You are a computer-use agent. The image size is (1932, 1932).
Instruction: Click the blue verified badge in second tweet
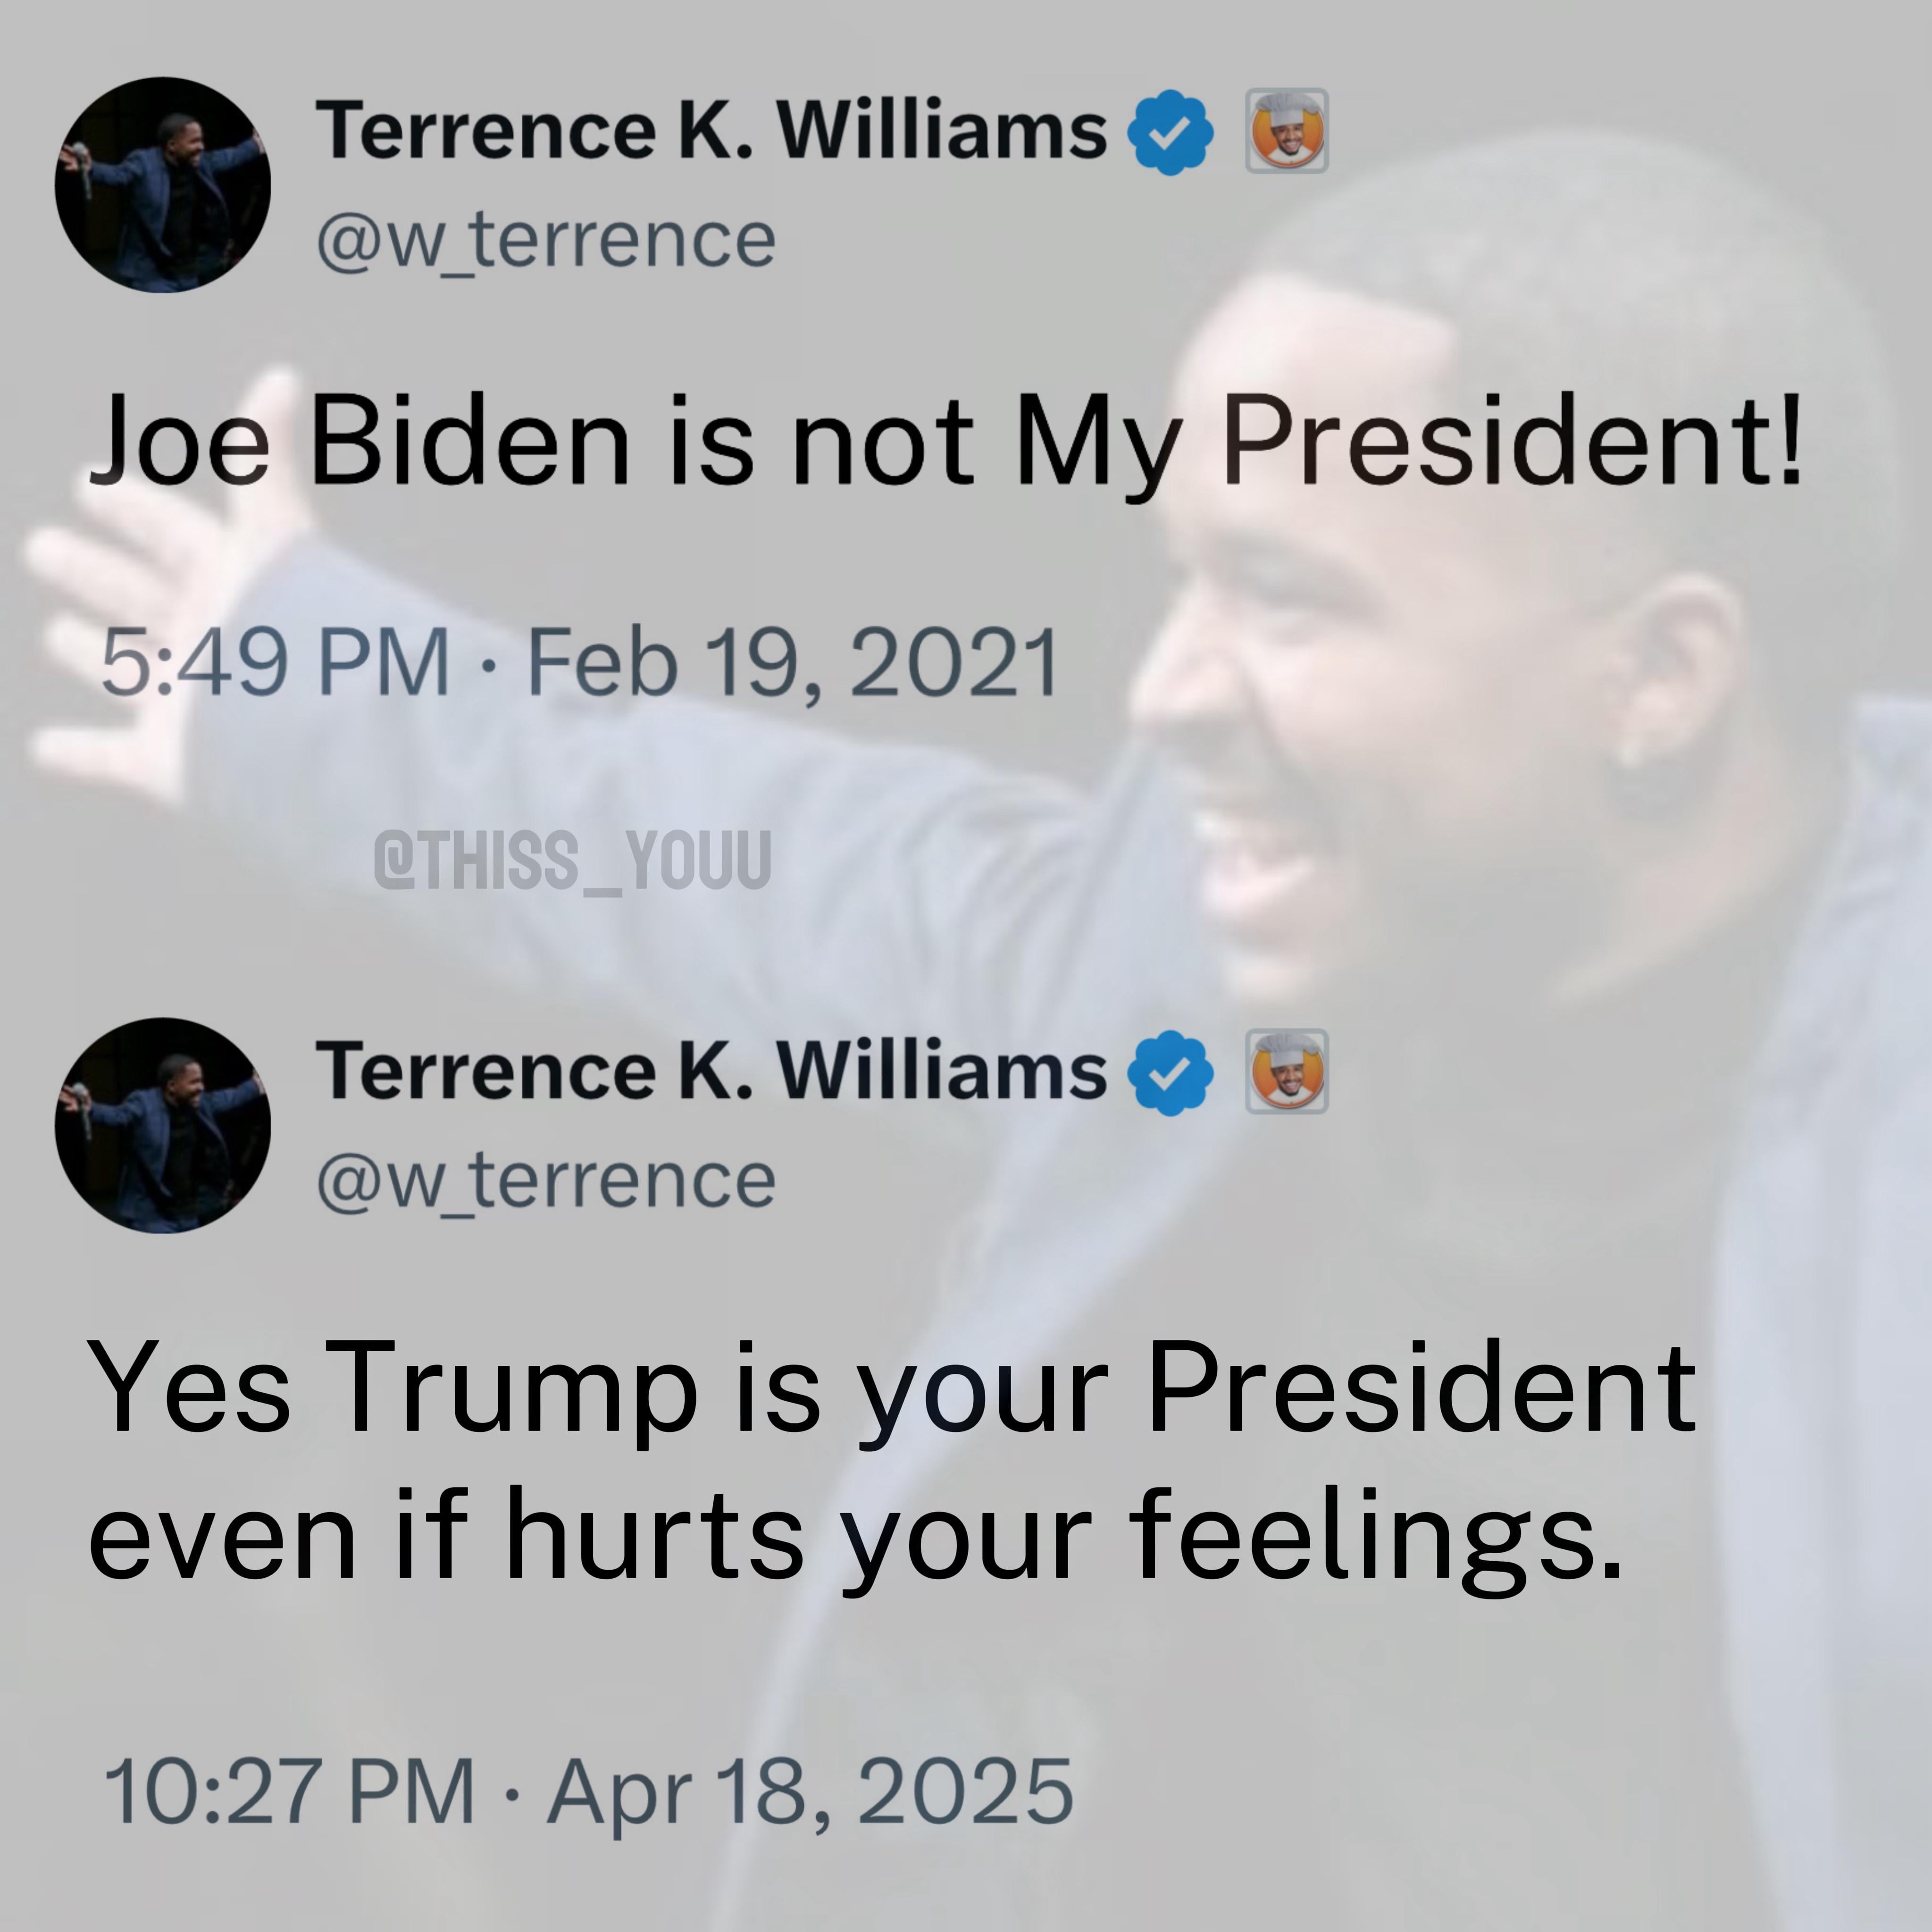1170,1072
